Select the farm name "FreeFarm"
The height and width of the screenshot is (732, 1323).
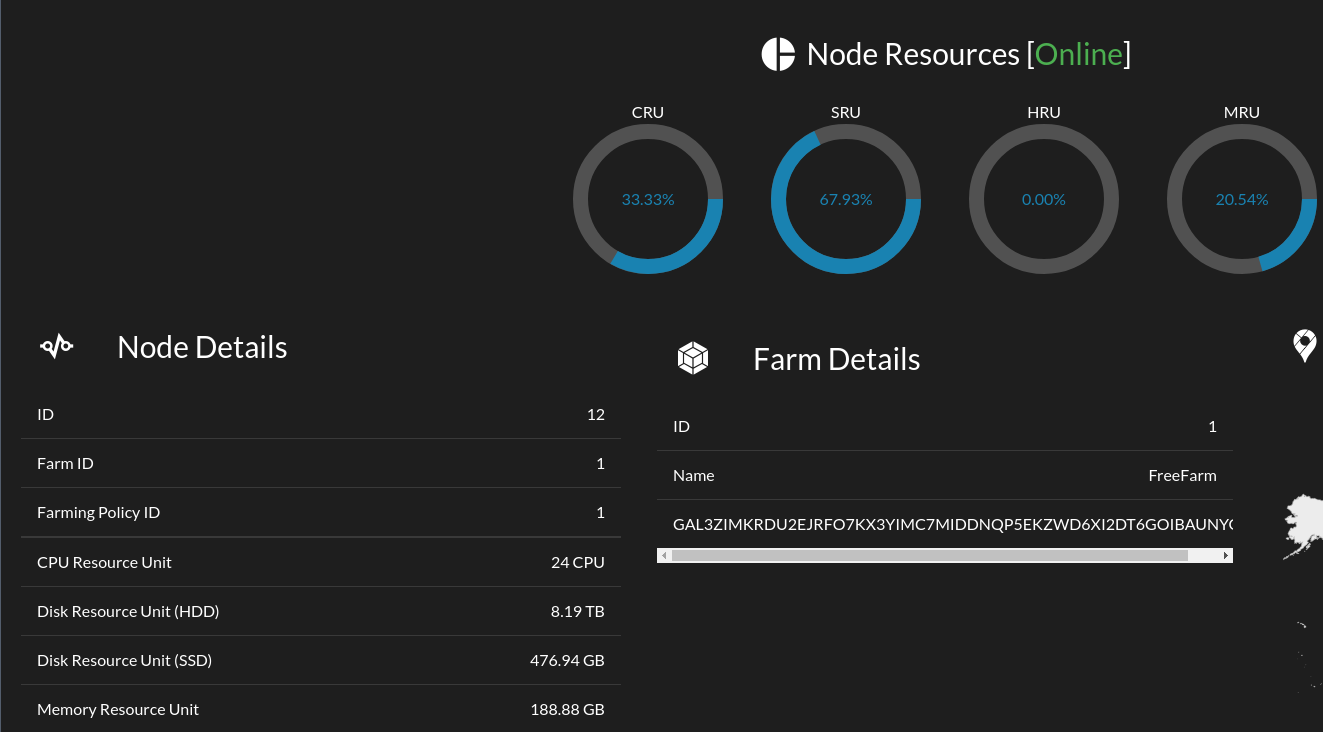[1183, 475]
